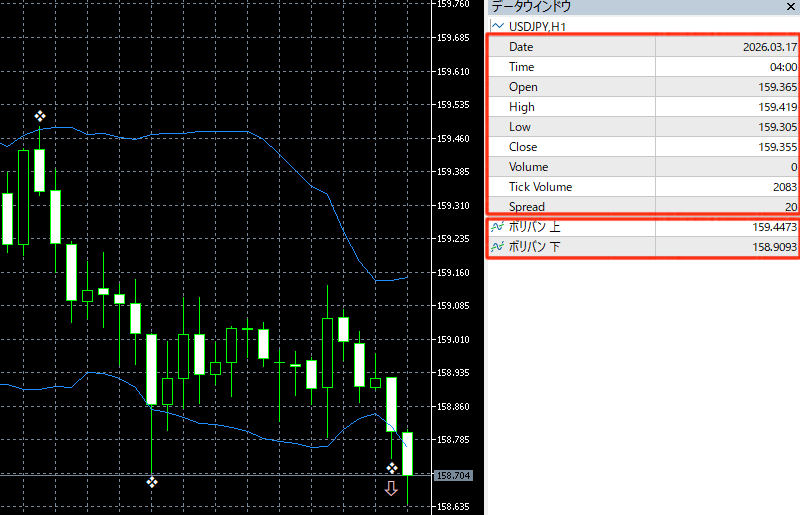
Task: Click the Low price value 159.305
Action: (x=777, y=127)
